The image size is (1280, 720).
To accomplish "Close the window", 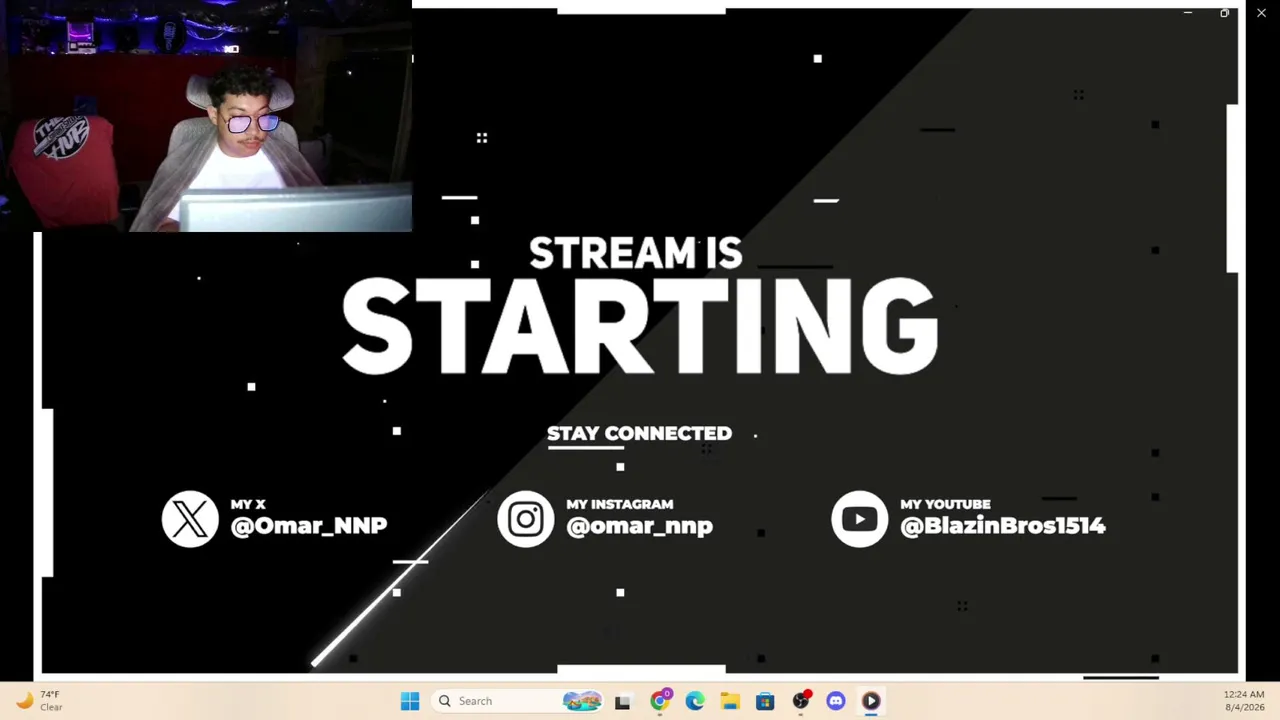I will pyautogui.click(x=1261, y=13).
